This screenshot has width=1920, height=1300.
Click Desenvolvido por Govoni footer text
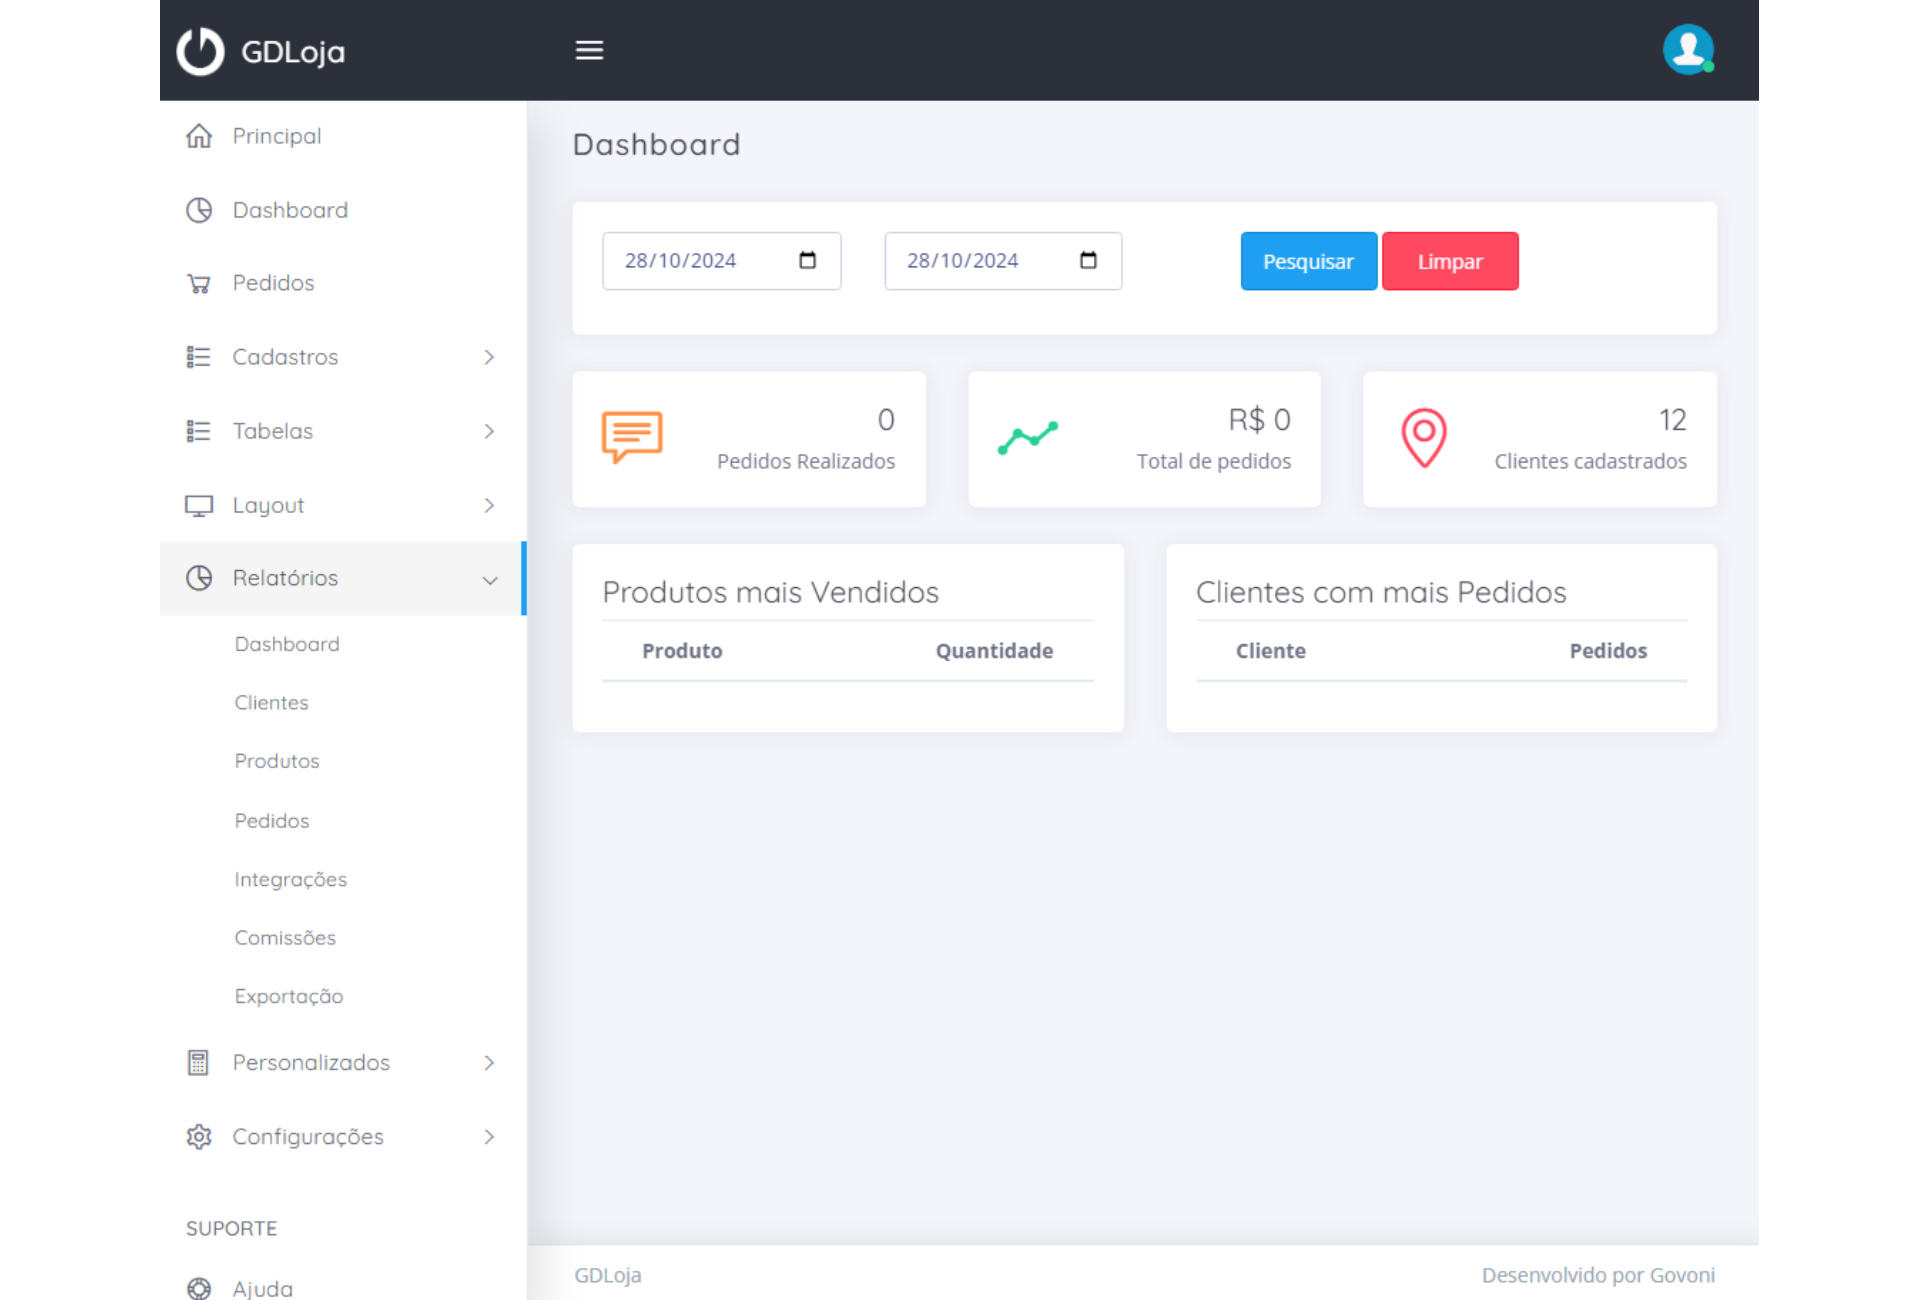pos(1598,1275)
